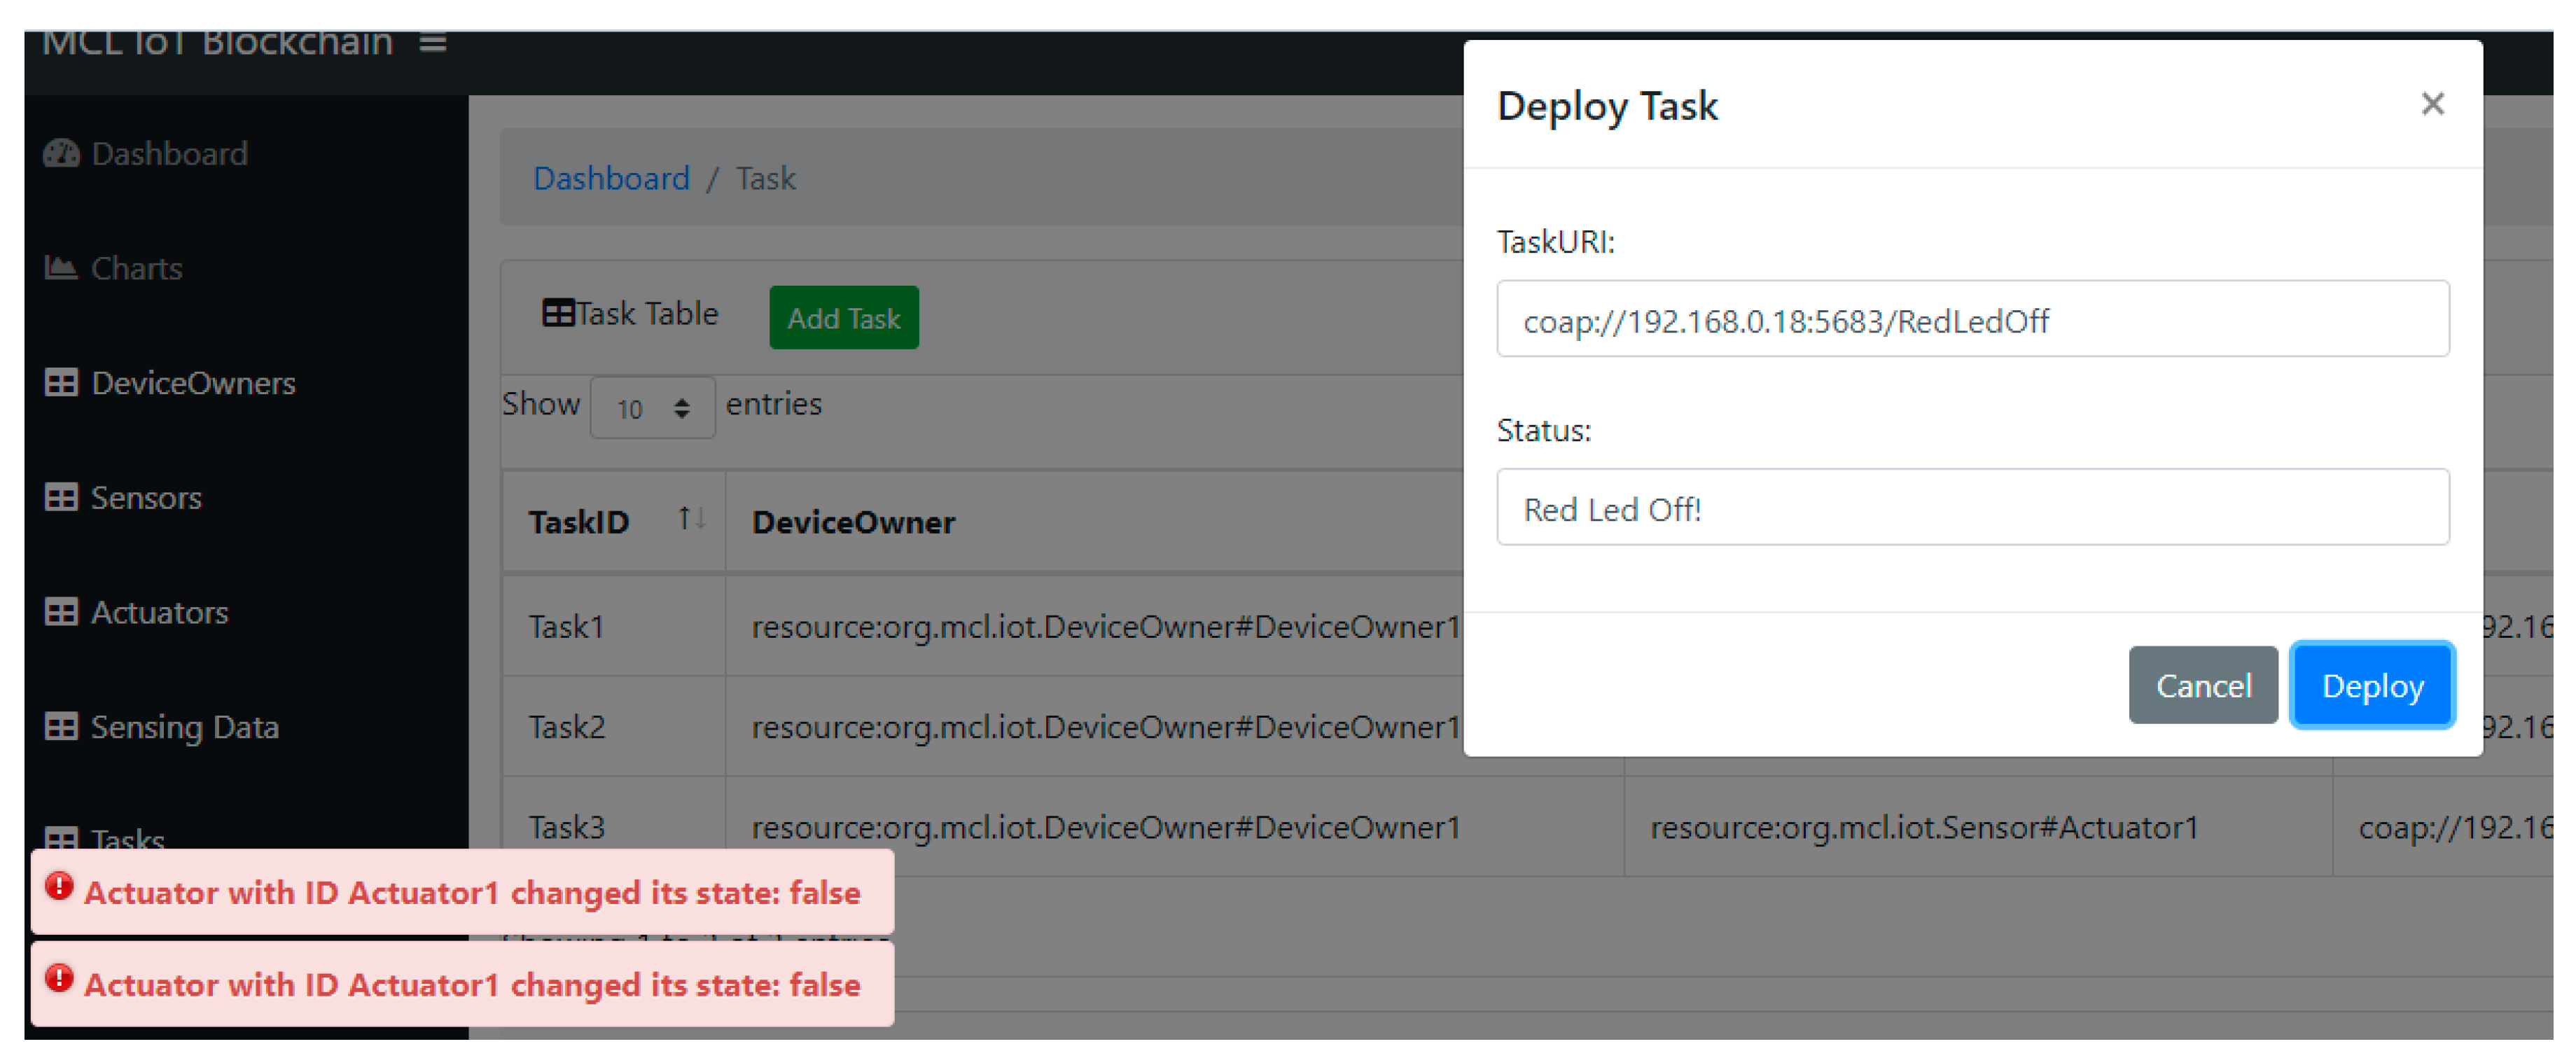
Task: Click the Task Table grid icon
Action: [558, 313]
